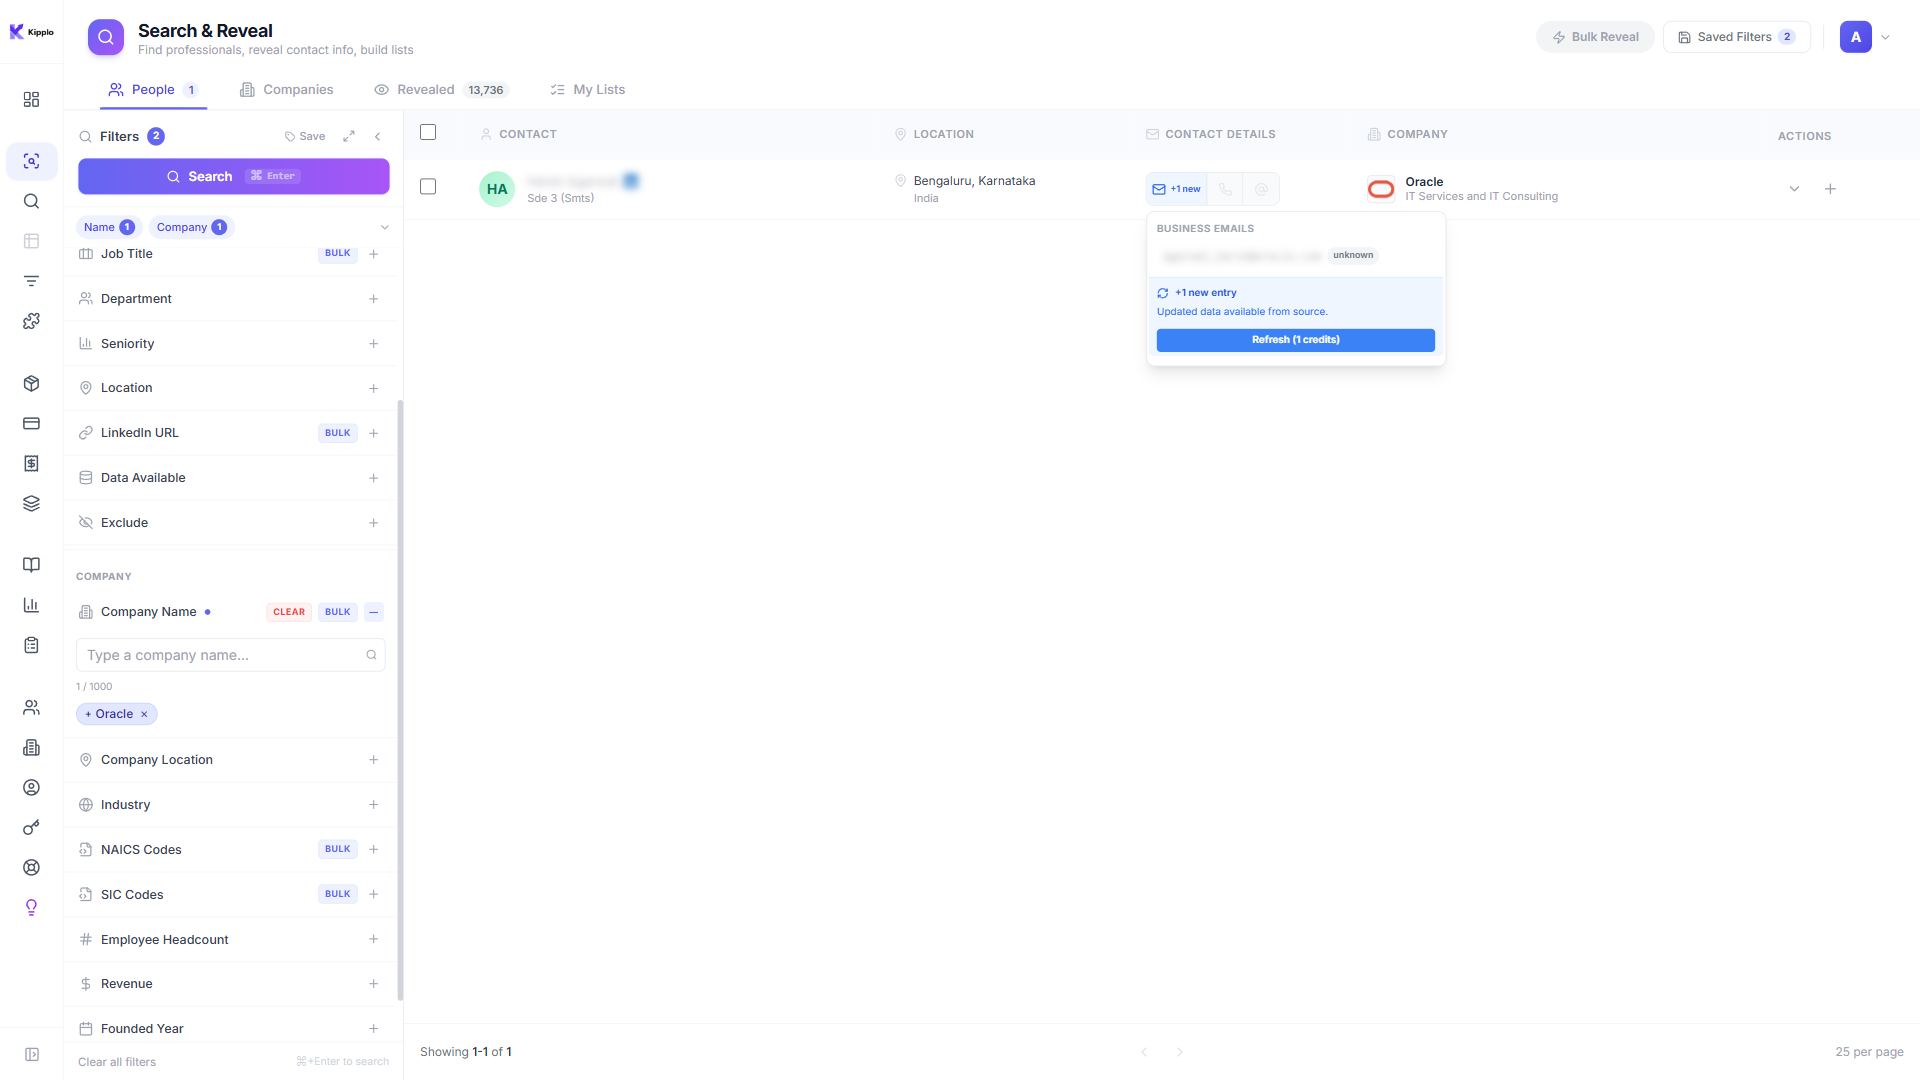
Task: Check the HA contact row checkbox
Action: [x=428, y=186]
